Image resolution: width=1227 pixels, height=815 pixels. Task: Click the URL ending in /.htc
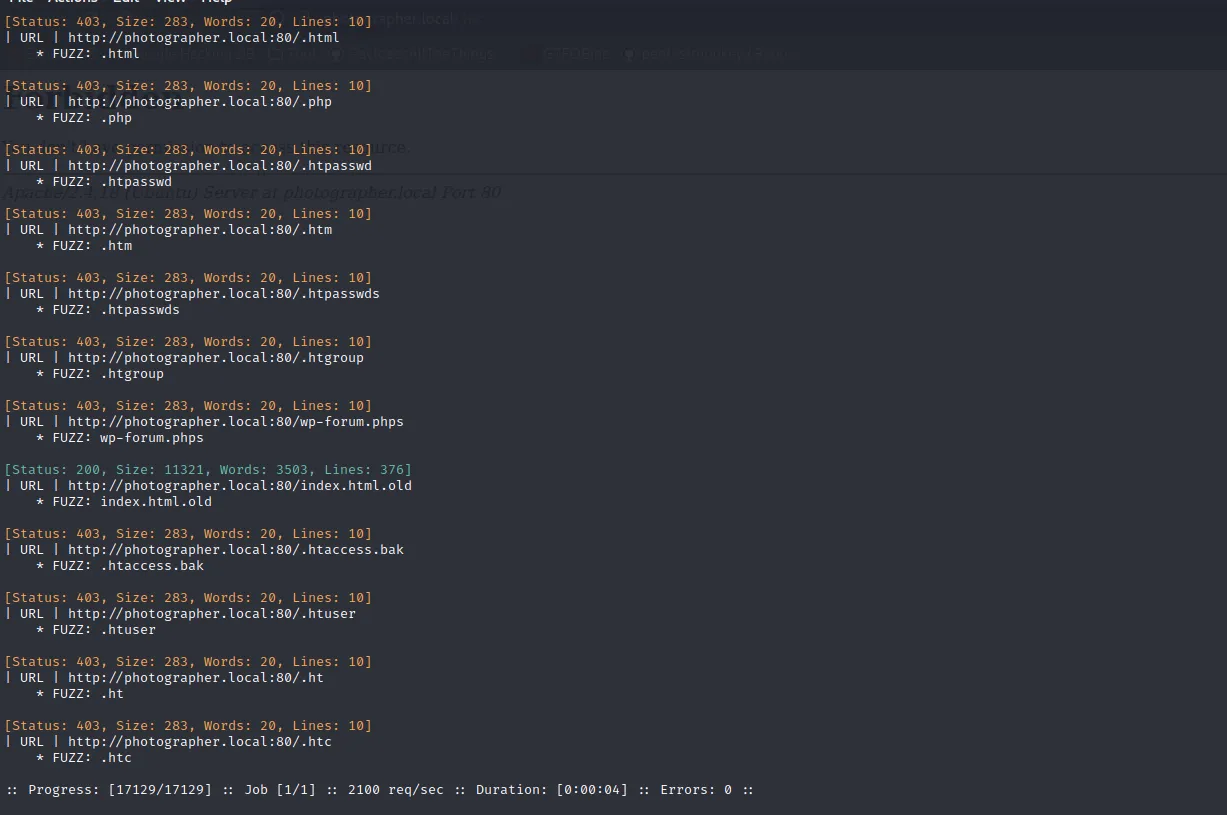pos(199,742)
